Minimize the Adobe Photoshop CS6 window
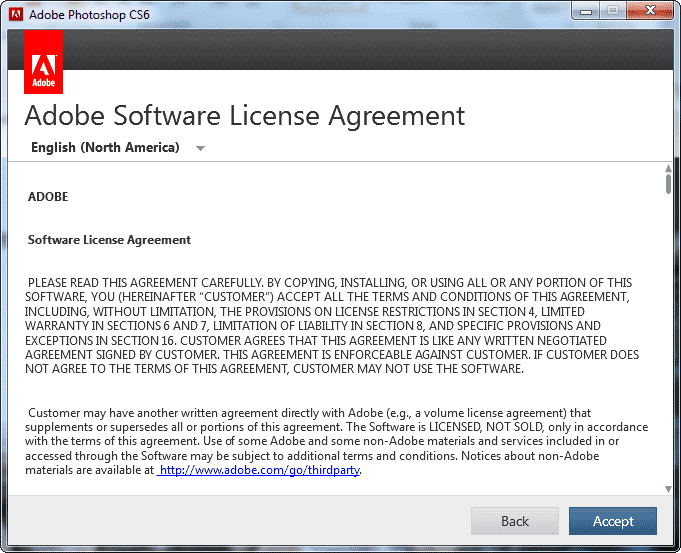The width and height of the screenshot is (681, 553). point(585,11)
